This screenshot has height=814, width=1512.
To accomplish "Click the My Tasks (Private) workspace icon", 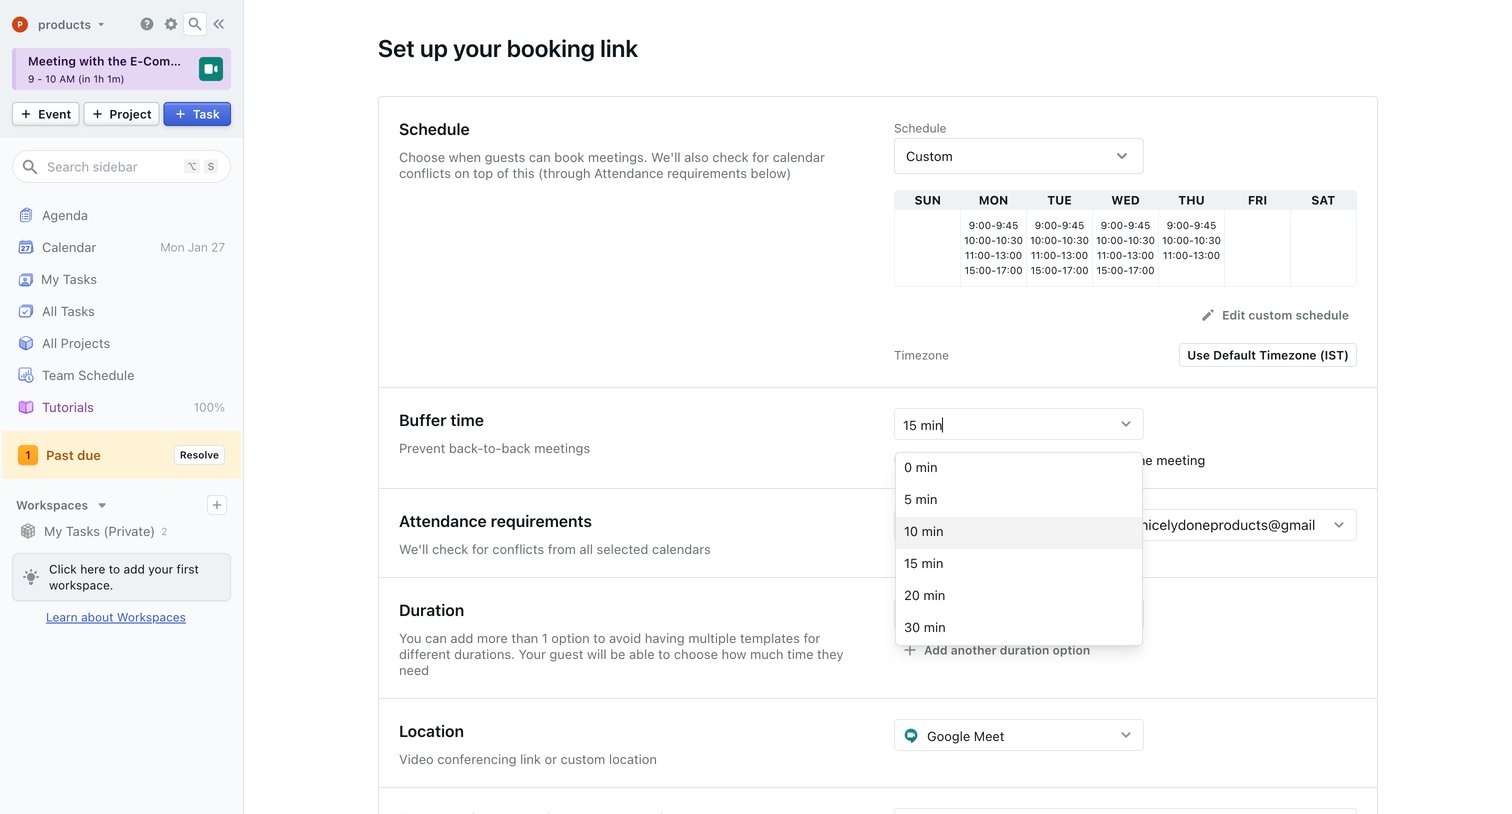I will [x=28, y=531].
